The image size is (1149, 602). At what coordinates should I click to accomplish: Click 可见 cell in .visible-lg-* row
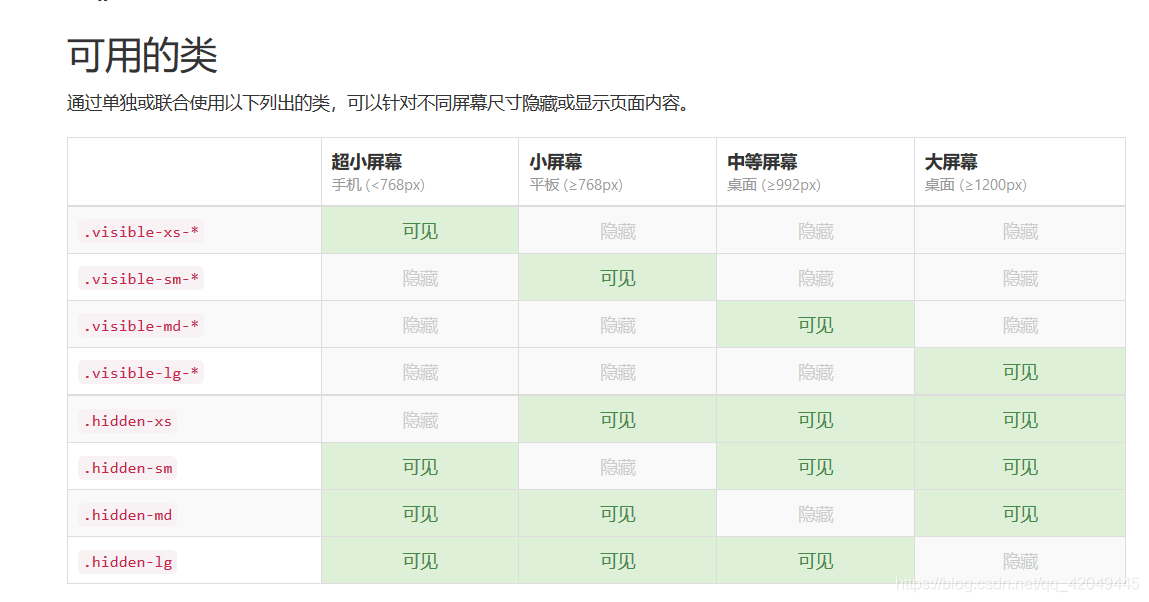click(x=1020, y=371)
